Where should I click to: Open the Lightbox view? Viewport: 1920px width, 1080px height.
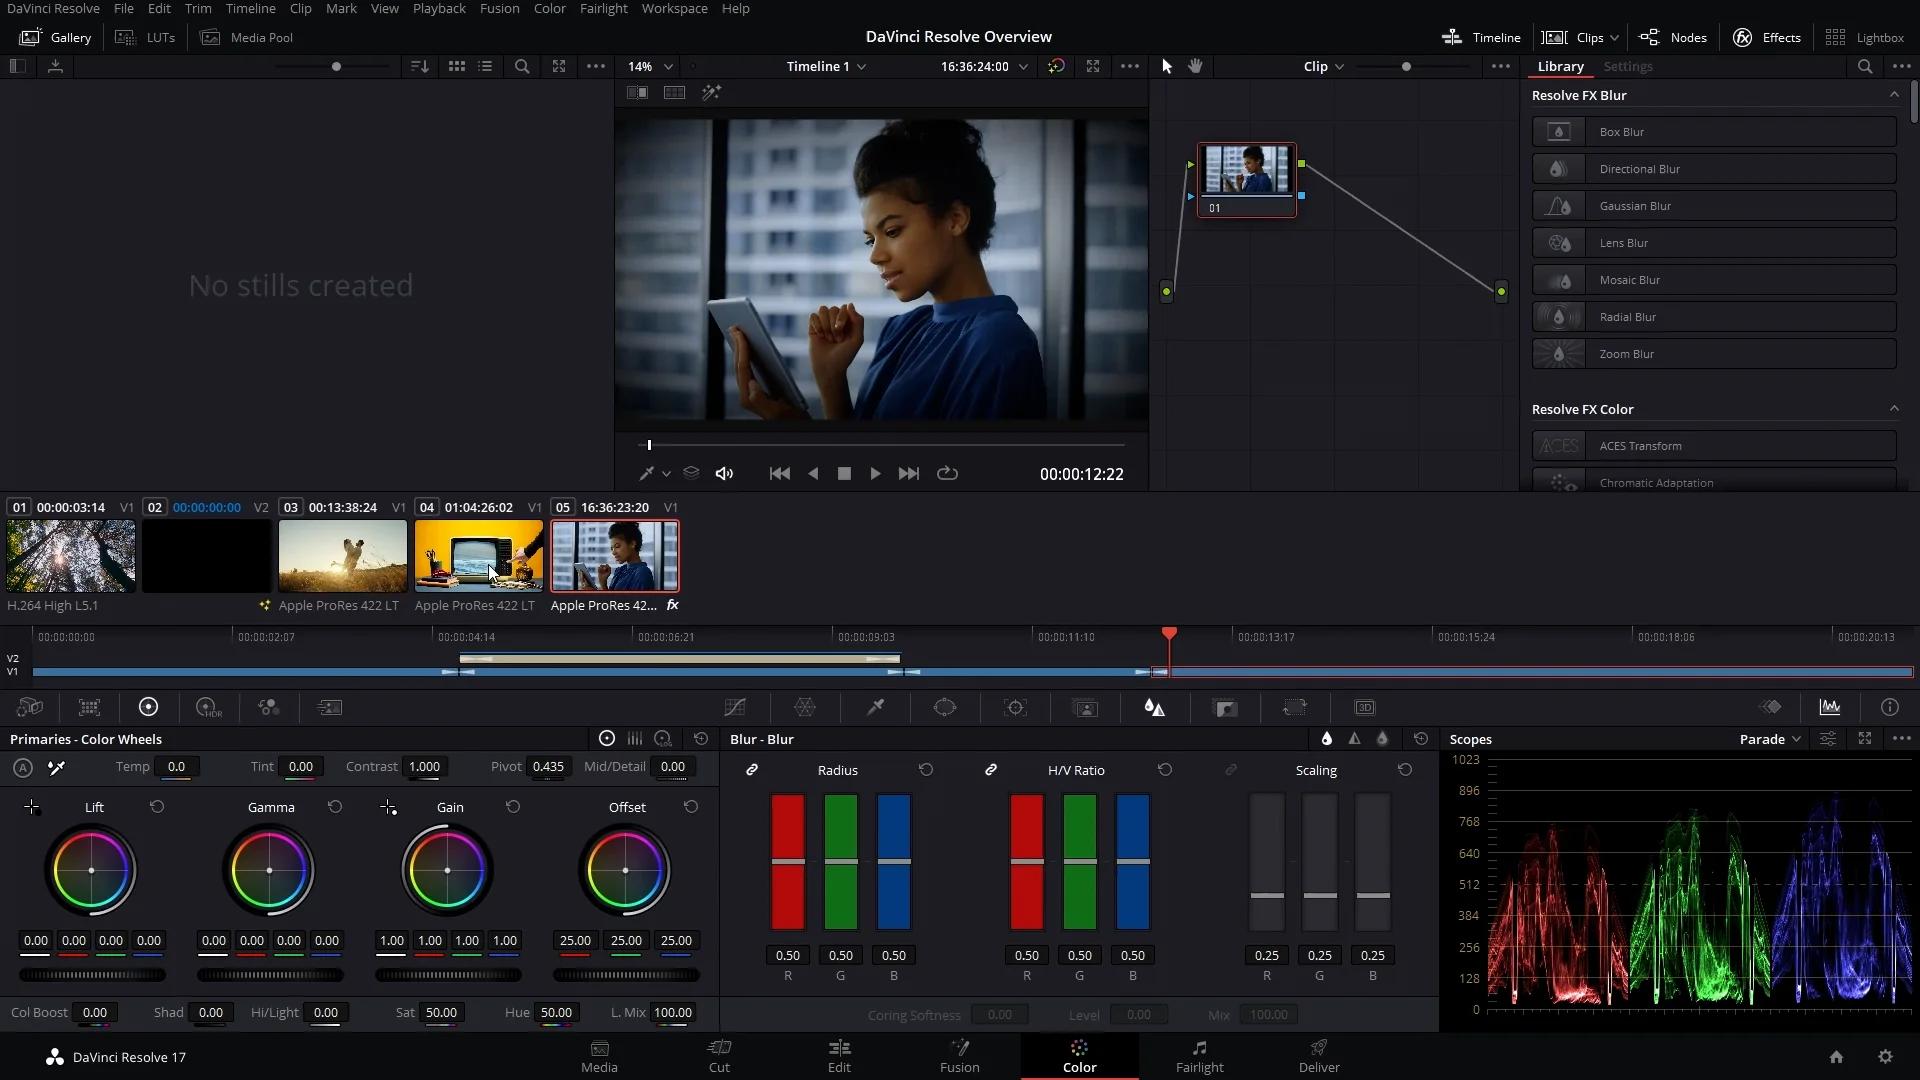point(1864,37)
